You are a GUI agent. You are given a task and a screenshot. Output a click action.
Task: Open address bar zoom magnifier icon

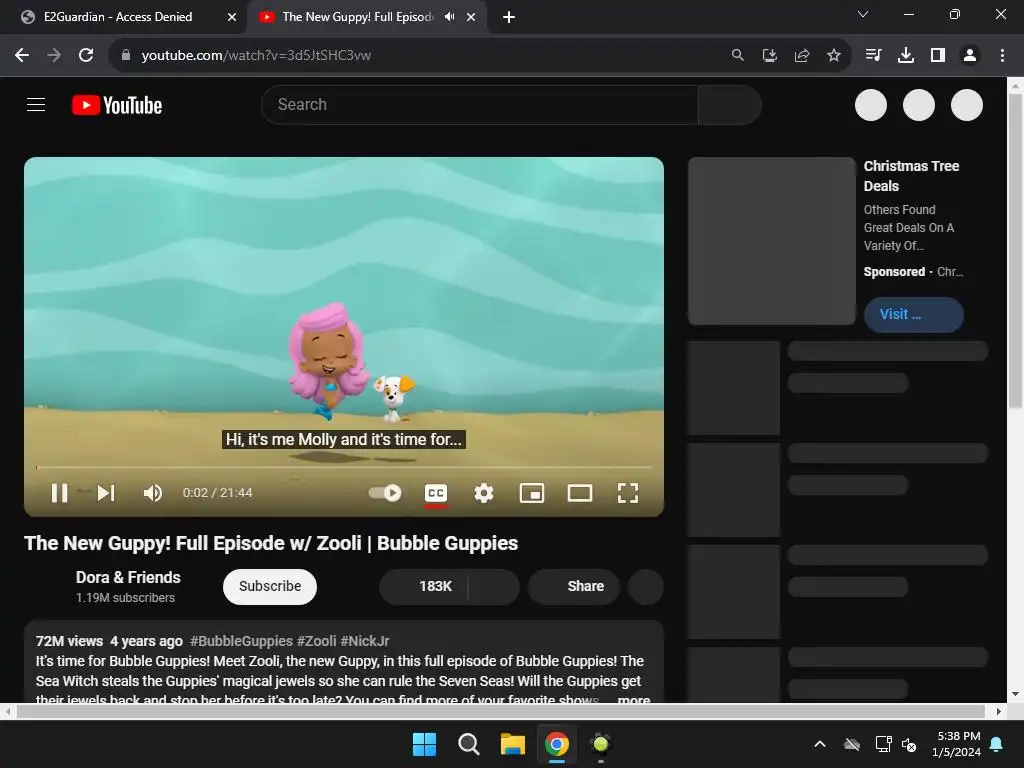pyautogui.click(x=737, y=55)
